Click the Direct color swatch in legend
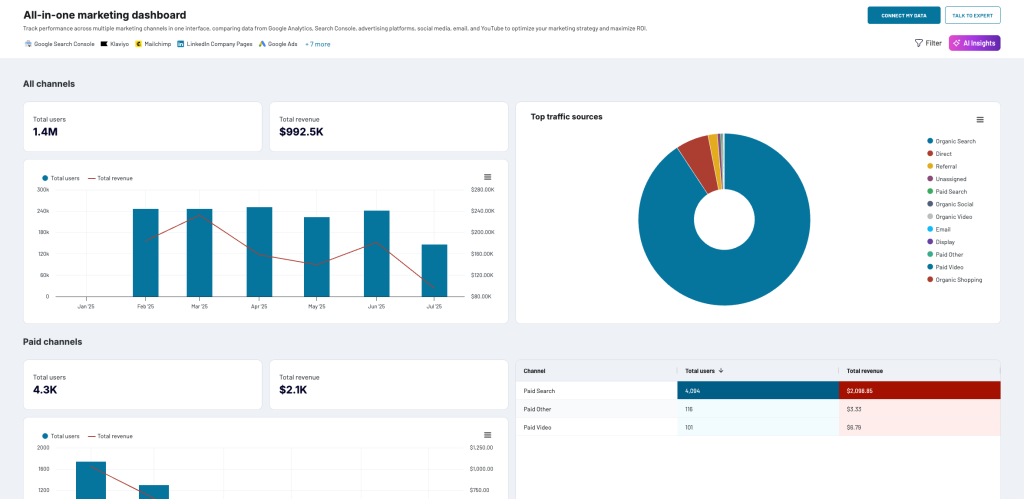The image size is (1024, 499). coord(930,154)
